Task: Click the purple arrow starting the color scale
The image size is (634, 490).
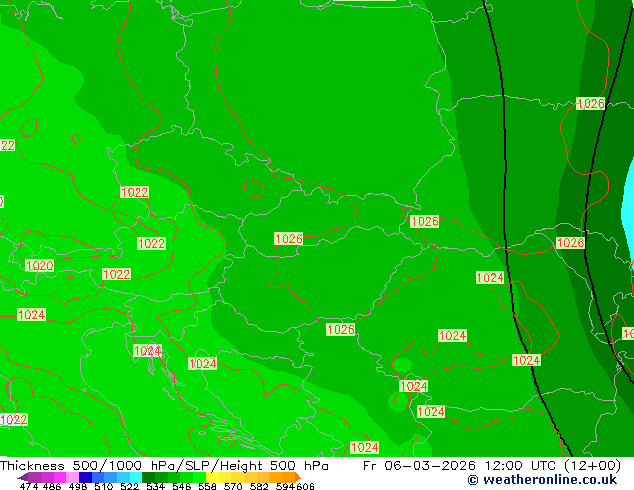Action: [x=22, y=477]
